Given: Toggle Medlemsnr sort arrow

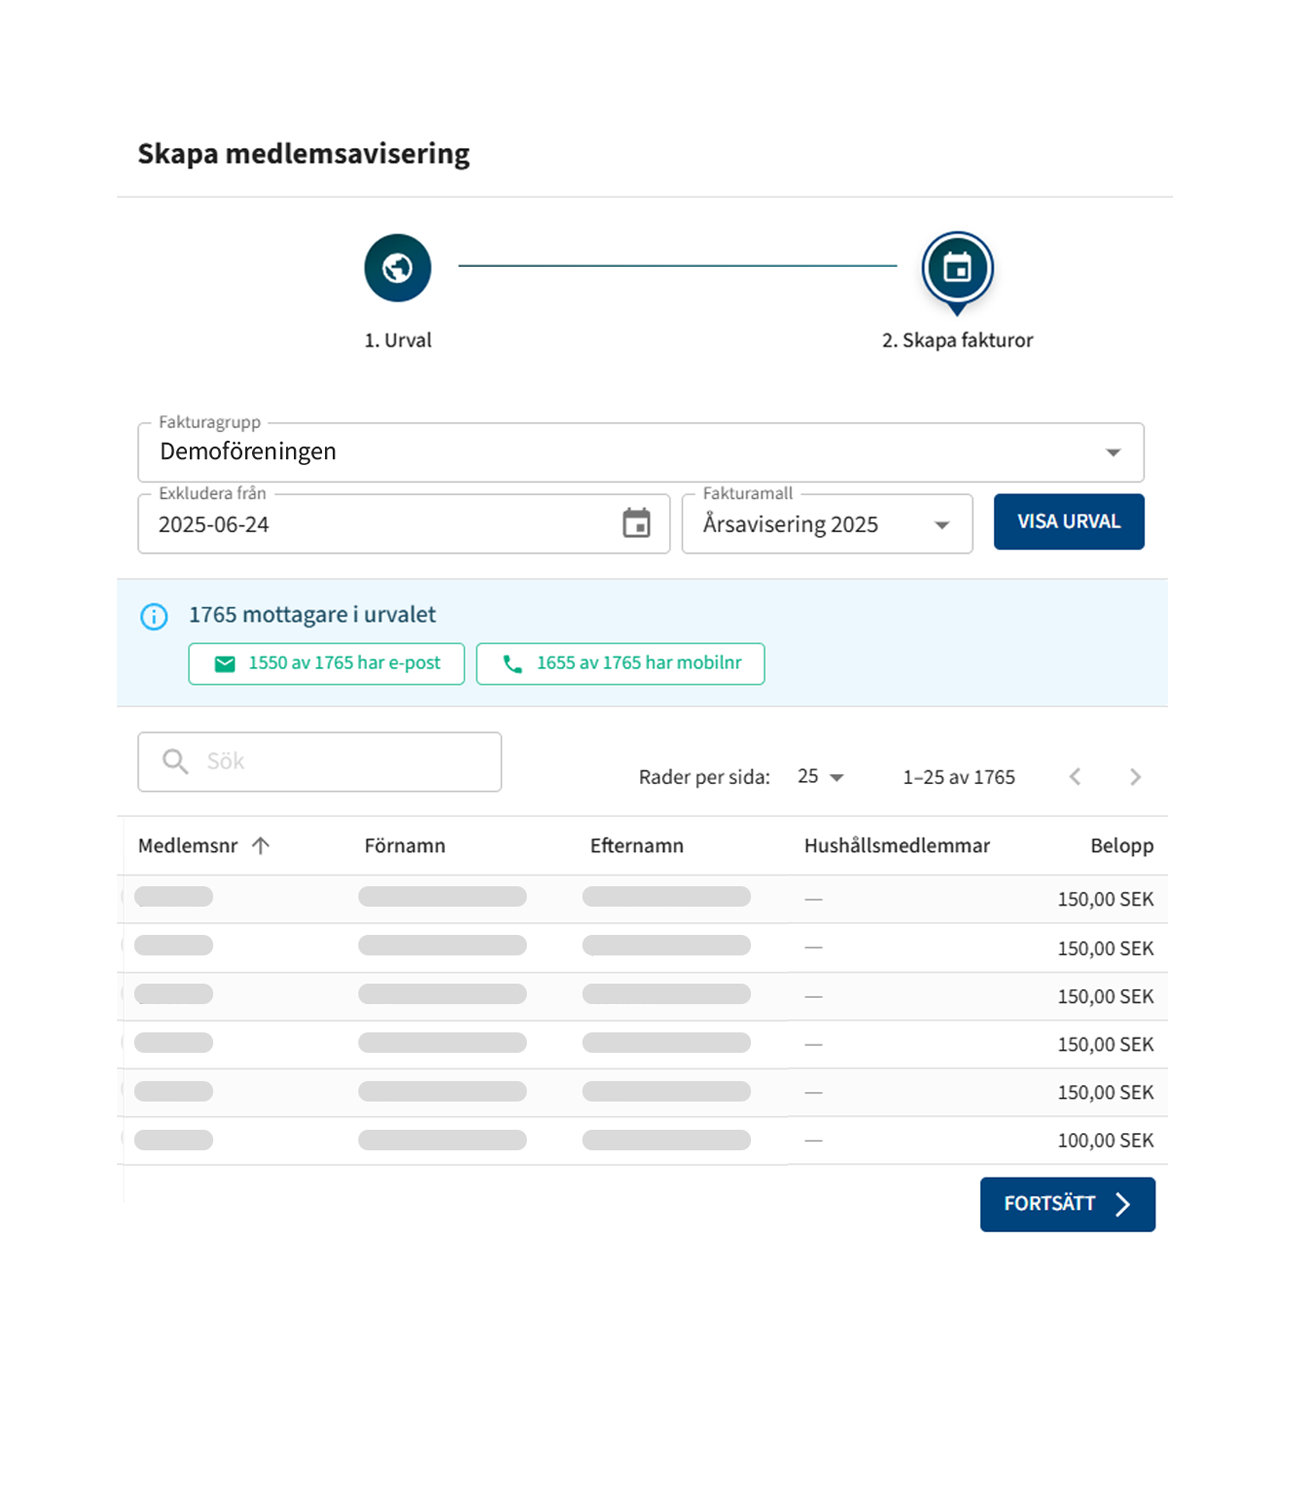Looking at the screenshot, I should pos(261,846).
